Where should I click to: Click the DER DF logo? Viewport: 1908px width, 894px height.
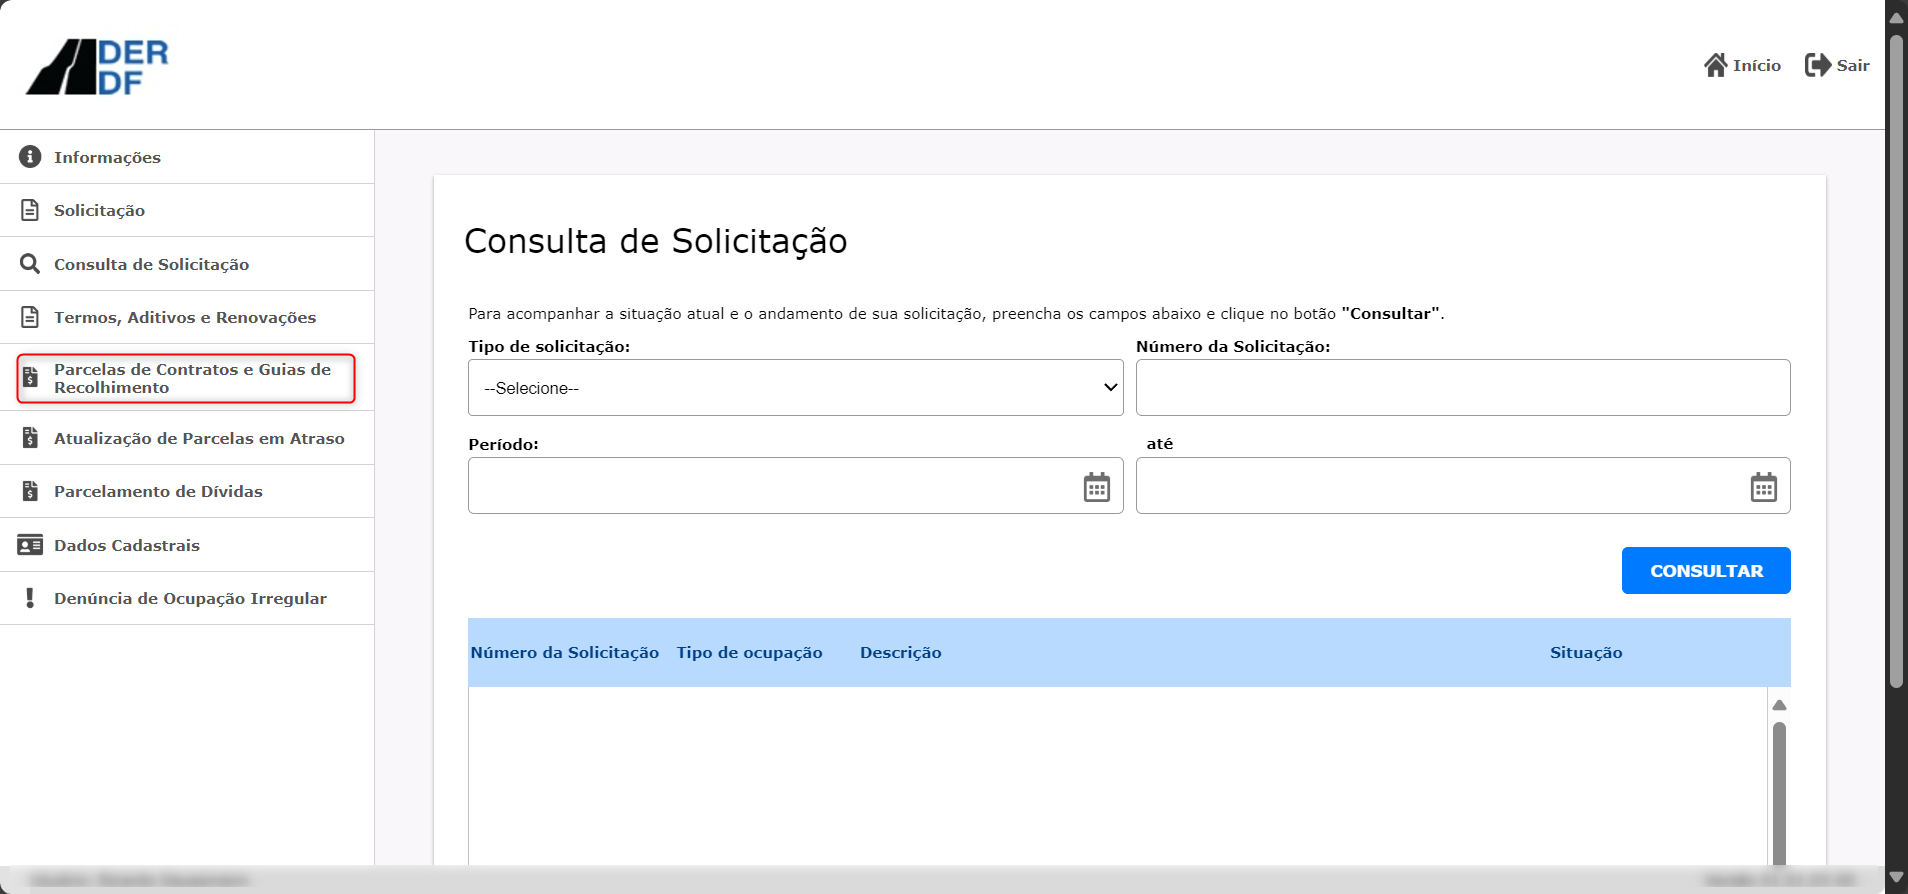97,67
